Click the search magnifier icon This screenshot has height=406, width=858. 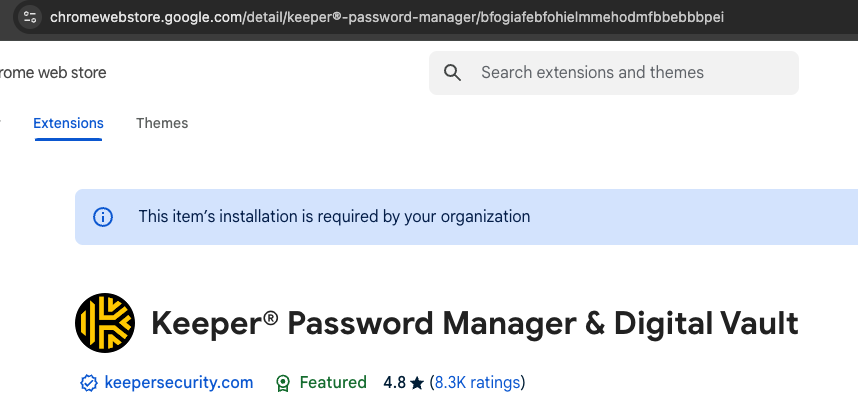452,73
